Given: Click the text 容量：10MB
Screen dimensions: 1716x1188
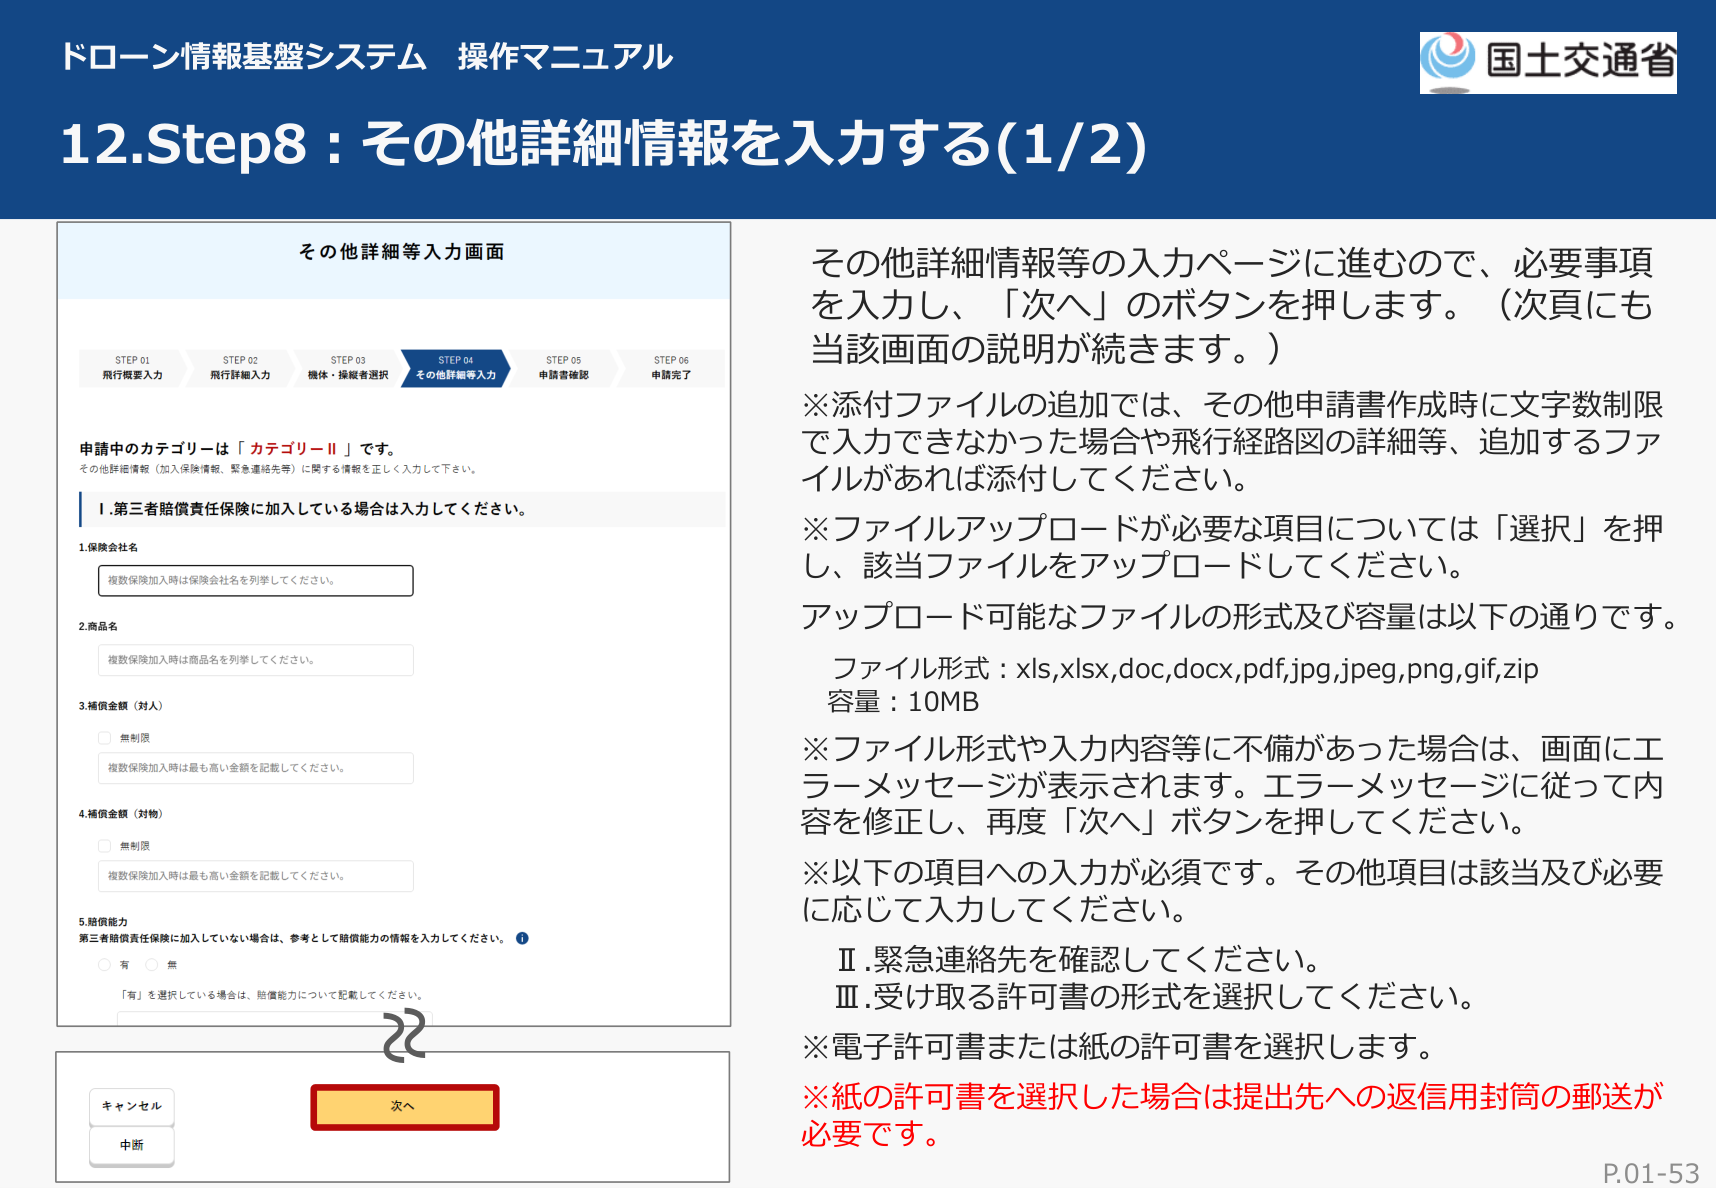Looking at the screenshot, I should point(903,702).
